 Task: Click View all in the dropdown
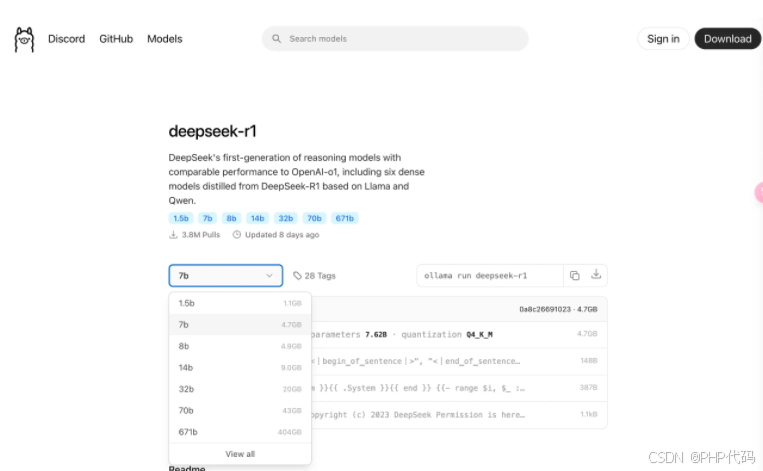point(240,454)
